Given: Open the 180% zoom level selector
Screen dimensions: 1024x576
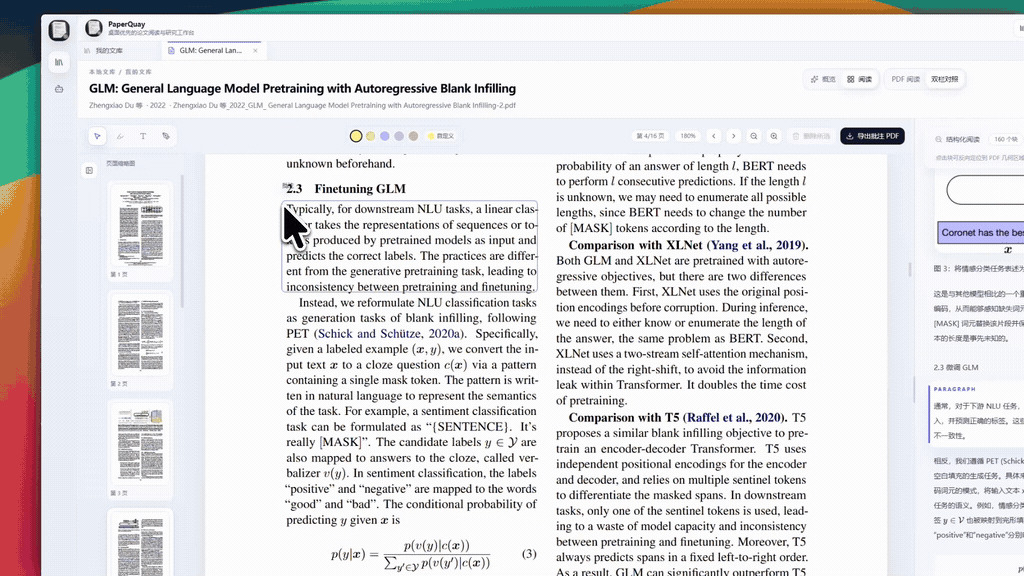Looking at the screenshot, I should click(688, 136).
